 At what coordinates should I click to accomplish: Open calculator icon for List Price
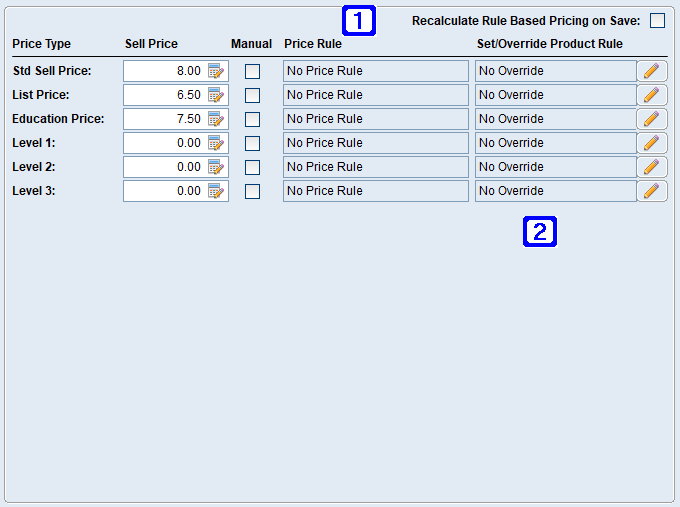click(216, 95)
